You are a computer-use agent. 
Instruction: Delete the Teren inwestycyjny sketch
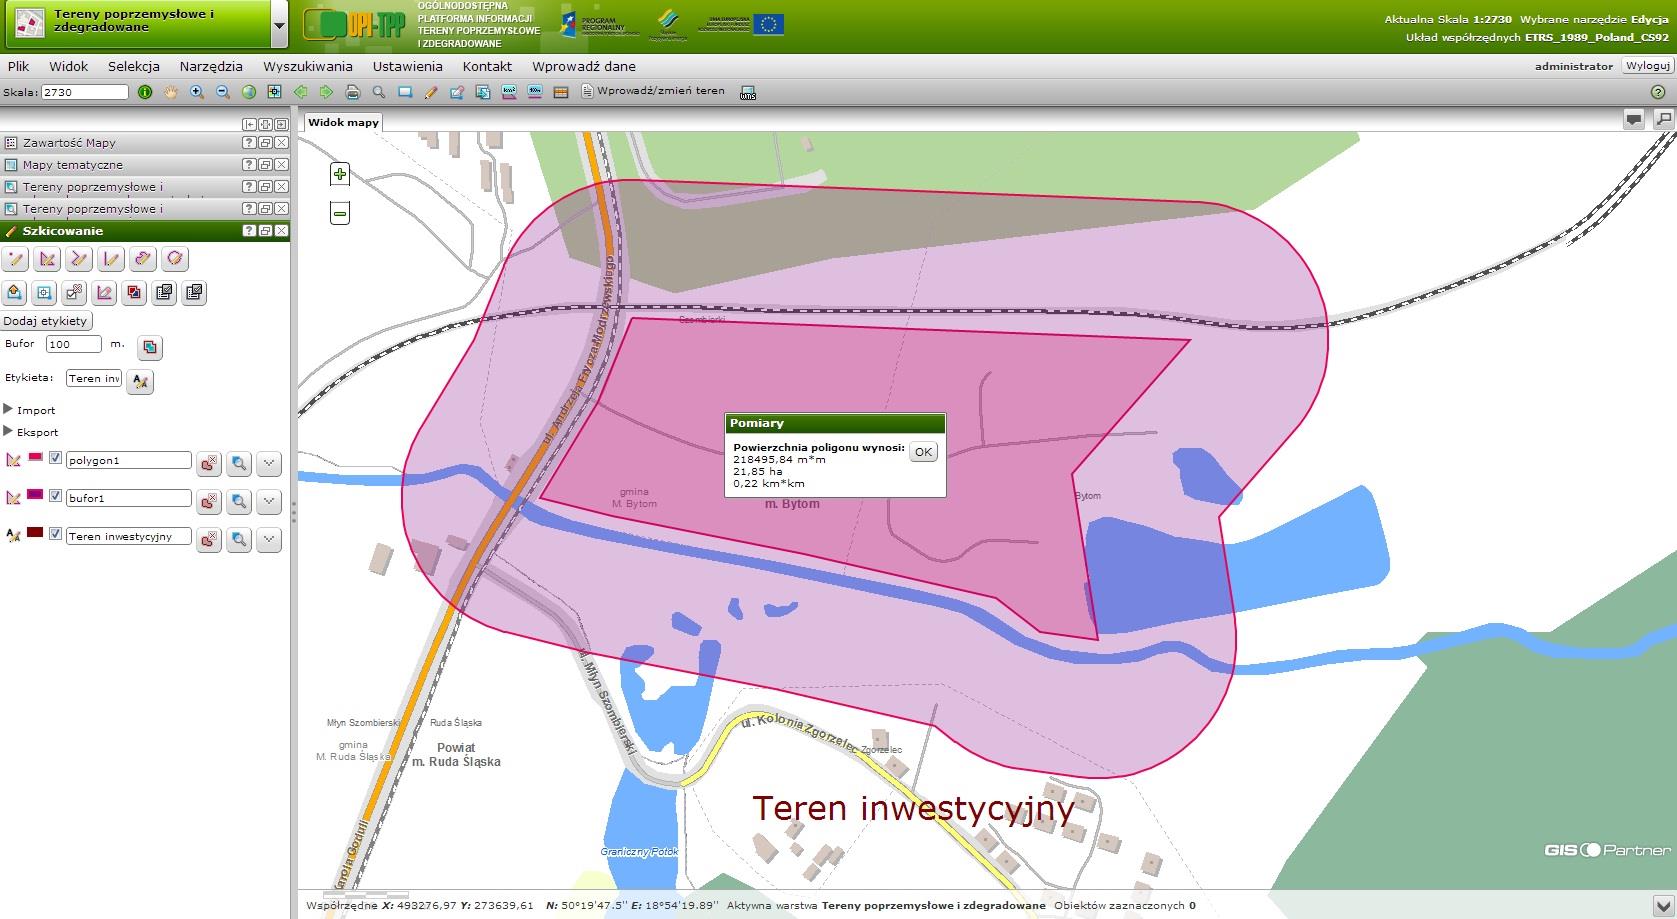pyautogui.click(x=208, y=540)
